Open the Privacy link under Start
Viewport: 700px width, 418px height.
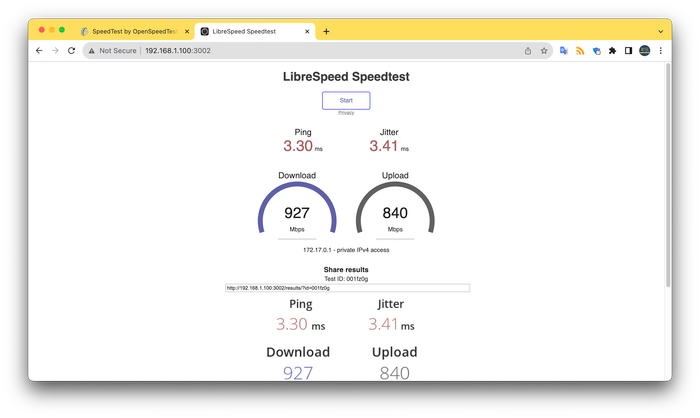coord(346,113)
